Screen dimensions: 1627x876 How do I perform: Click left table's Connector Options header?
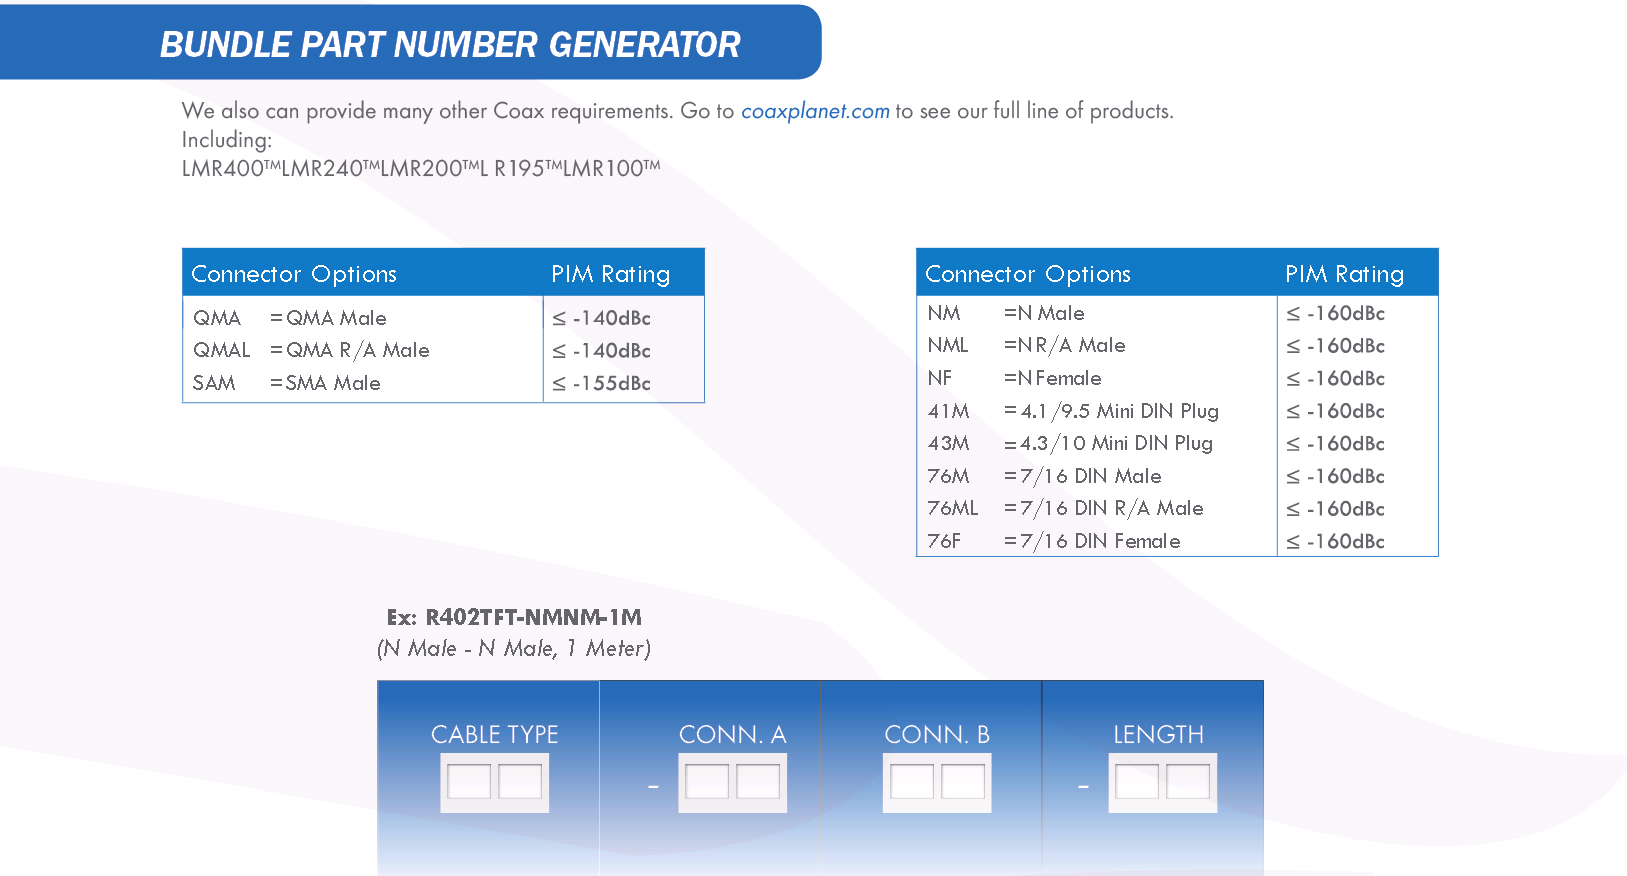click(x=294, y=274)
